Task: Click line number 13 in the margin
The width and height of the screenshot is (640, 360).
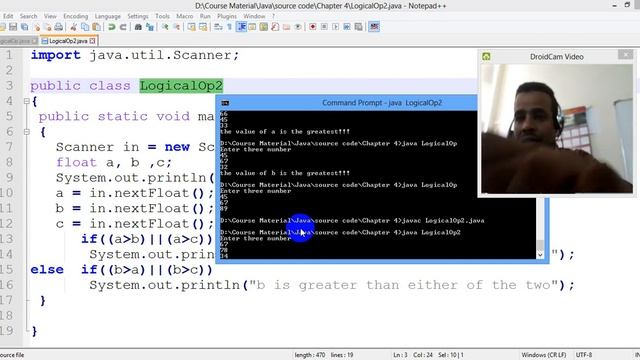Action: [7, 239]
